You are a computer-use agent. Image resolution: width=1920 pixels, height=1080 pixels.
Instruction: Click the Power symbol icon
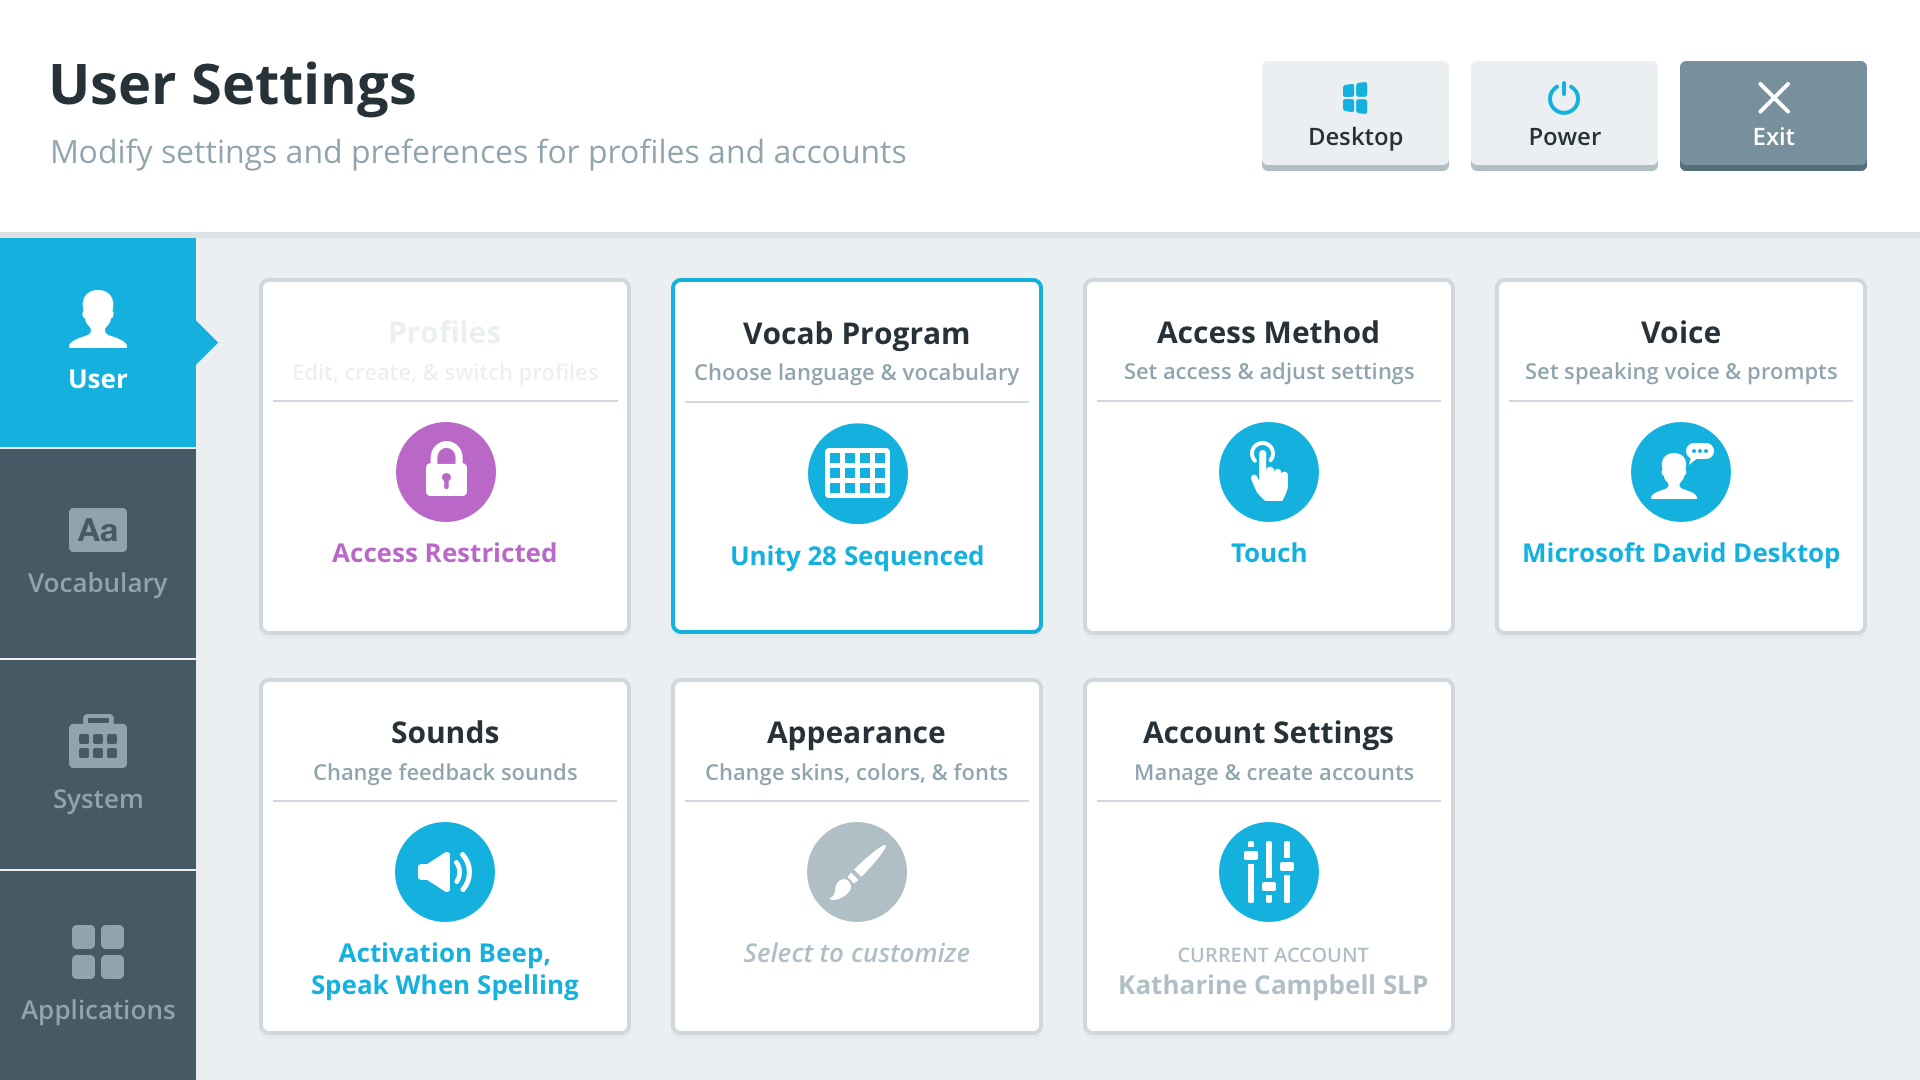(1564, 98)
